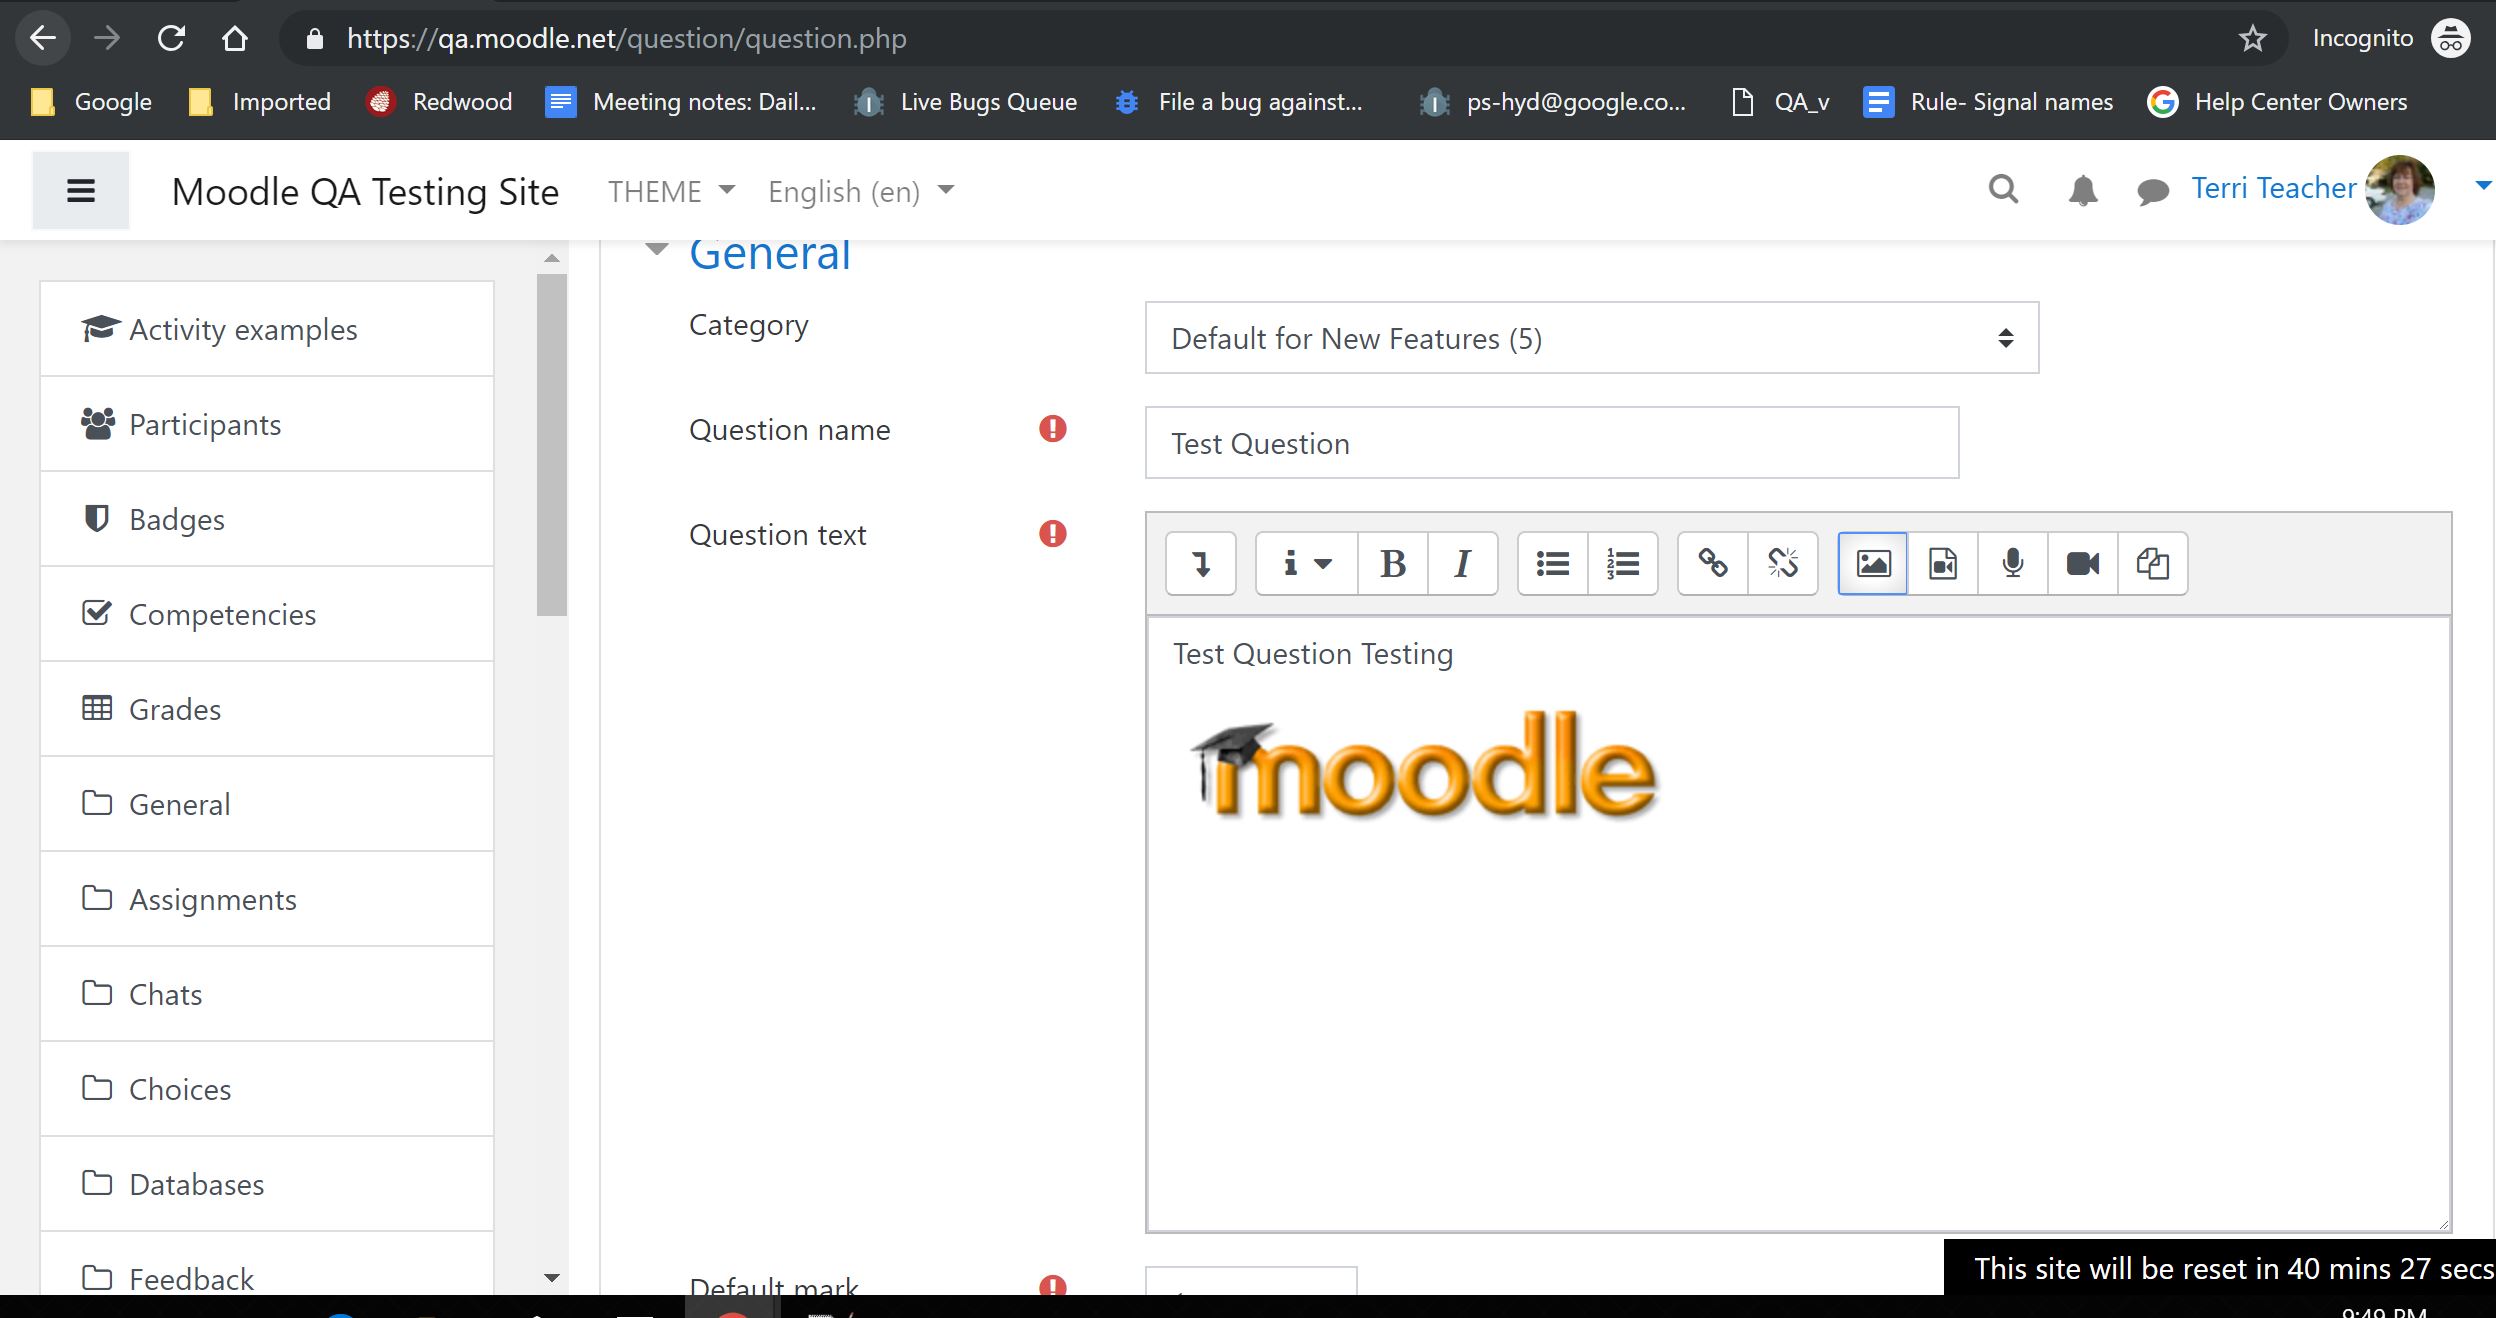Open Rule- Signal names bookmark

[x=1988, y=102]
